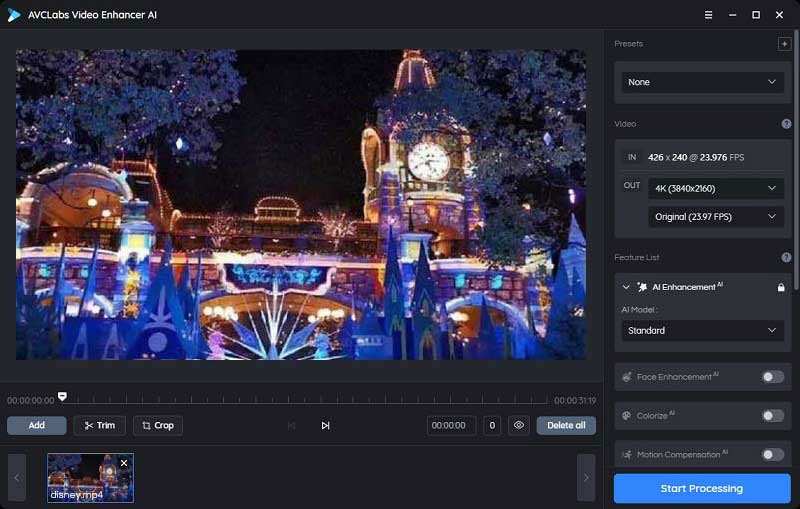Click the Video section label
The height and width of the screenshot is (509, 800).
click(625, 123)
